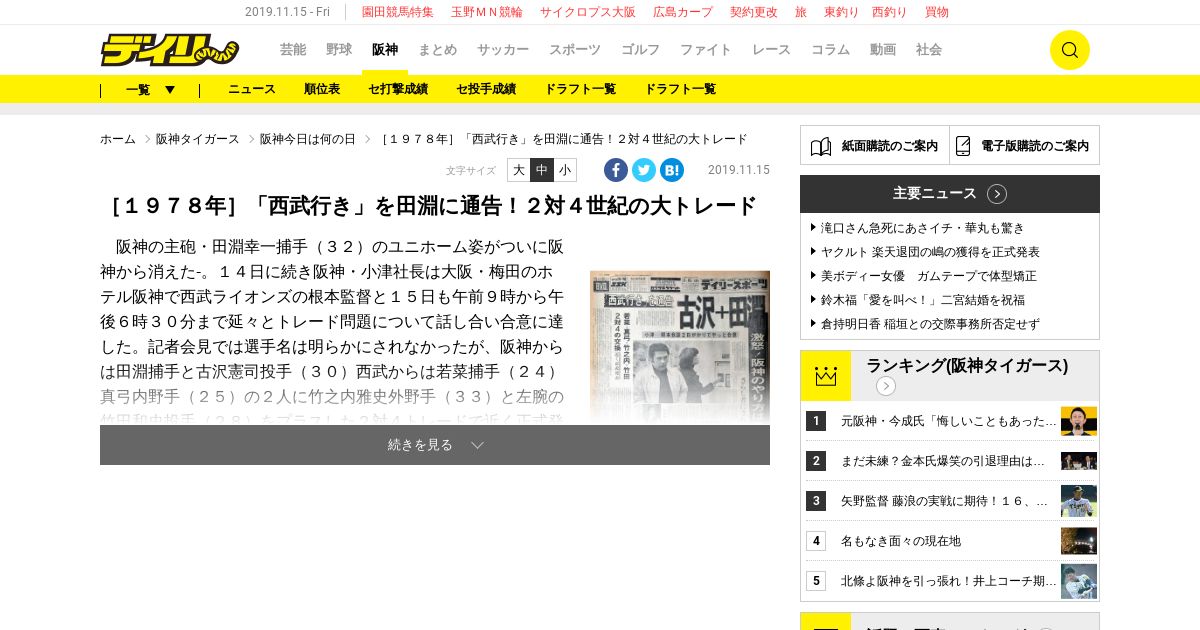Share article on Twitter
This screenshot has height=630, width=1200.
point(644,170)
